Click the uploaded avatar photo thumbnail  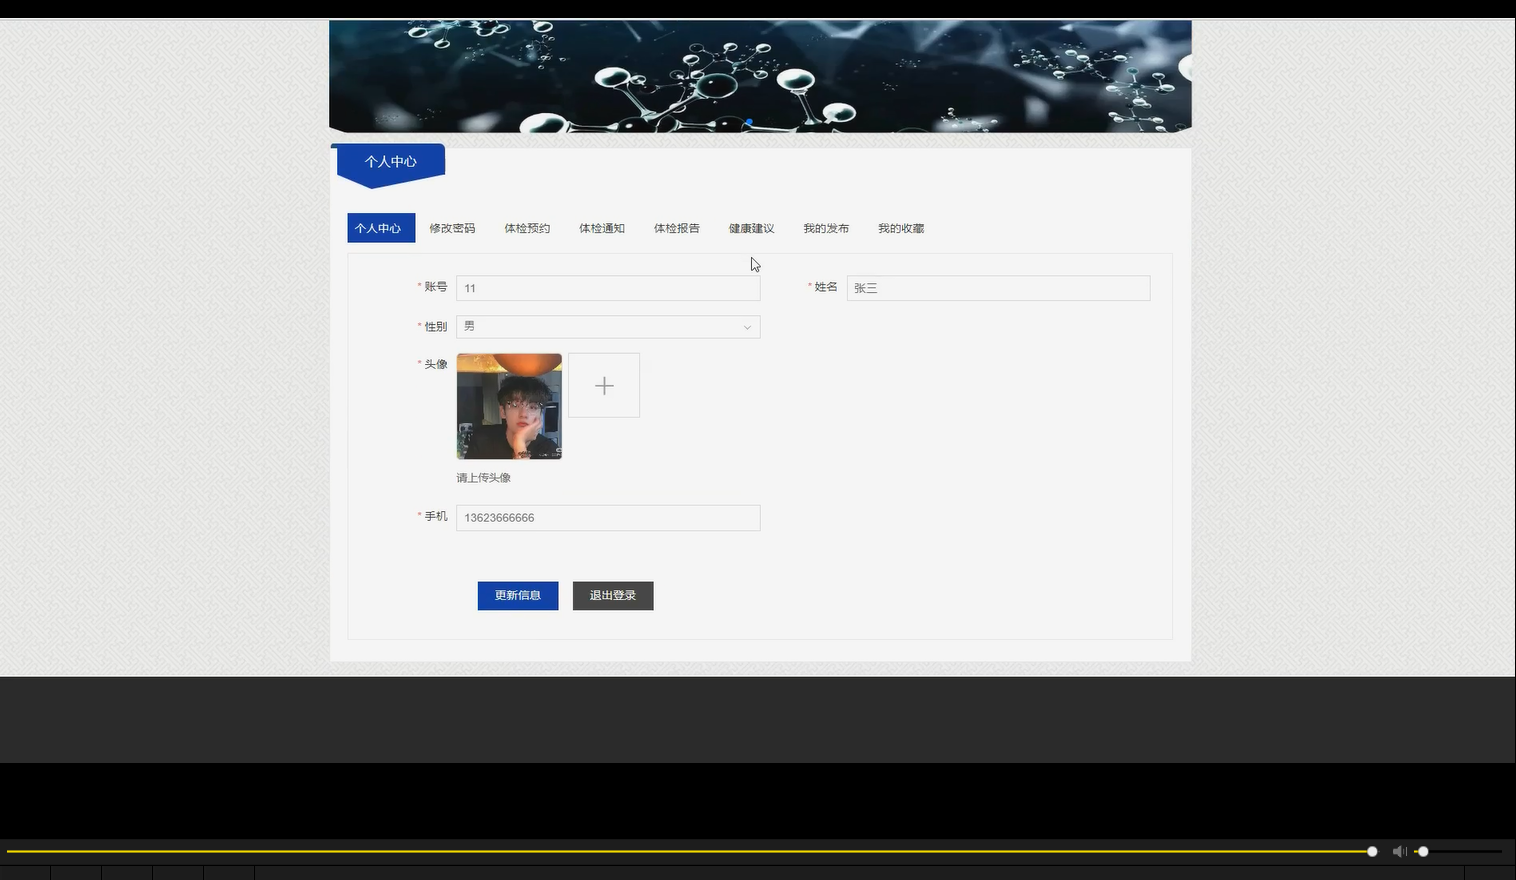click(509, 406)
